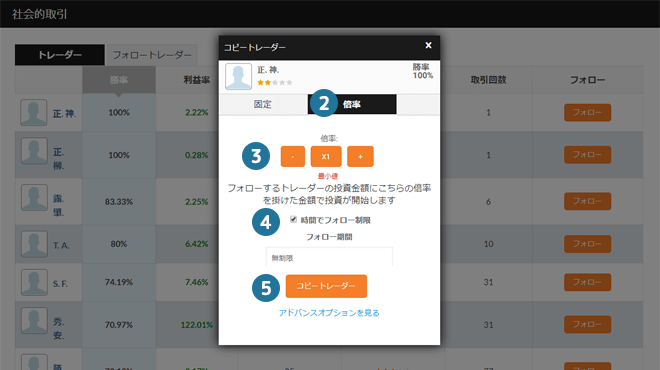The width and height of the screenshot is (660, 370).
Task: Click avatar of 正. 神. in table
Action: (x=34, y=112)
